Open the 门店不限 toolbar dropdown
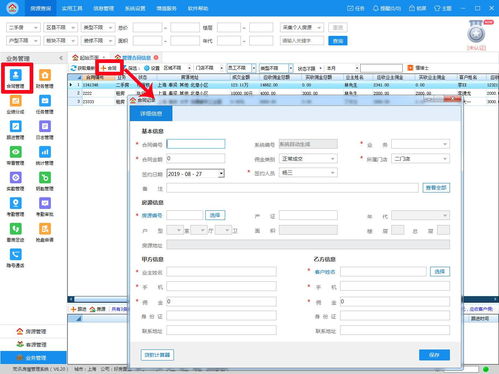This screenshot has width=499, height=374. (209, 68)
